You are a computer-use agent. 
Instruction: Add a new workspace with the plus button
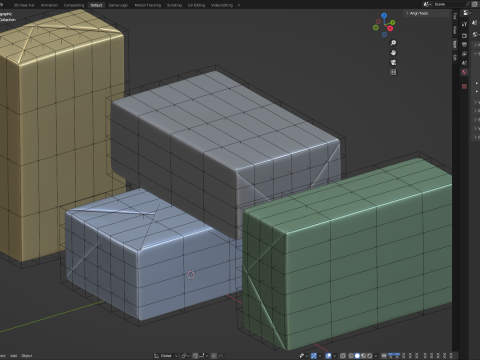(x=239, y=5)
